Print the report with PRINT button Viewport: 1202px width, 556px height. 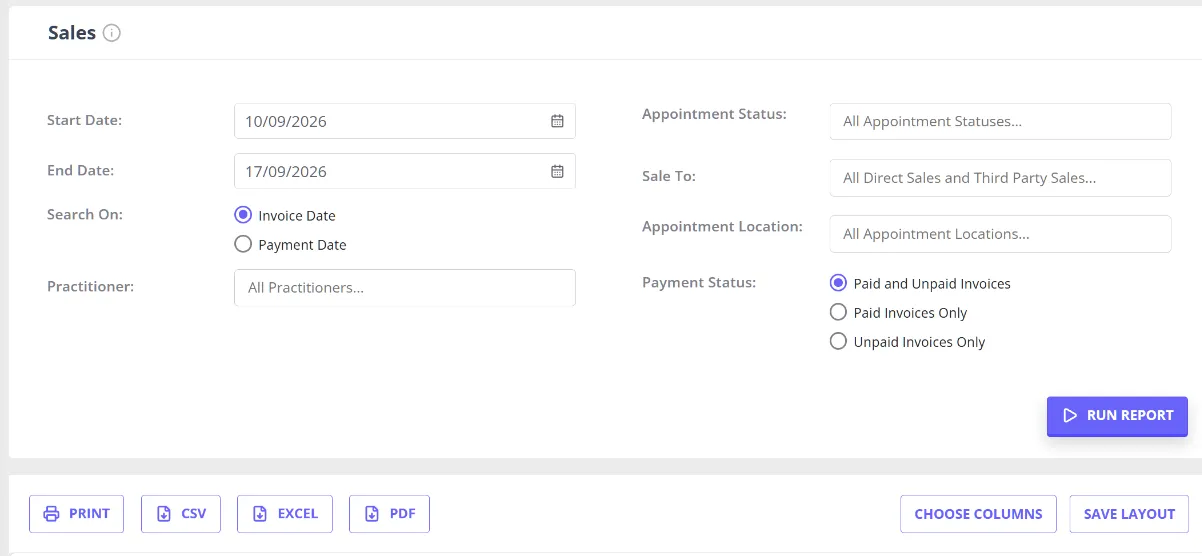pyautogui.click(x=76, y=513)
